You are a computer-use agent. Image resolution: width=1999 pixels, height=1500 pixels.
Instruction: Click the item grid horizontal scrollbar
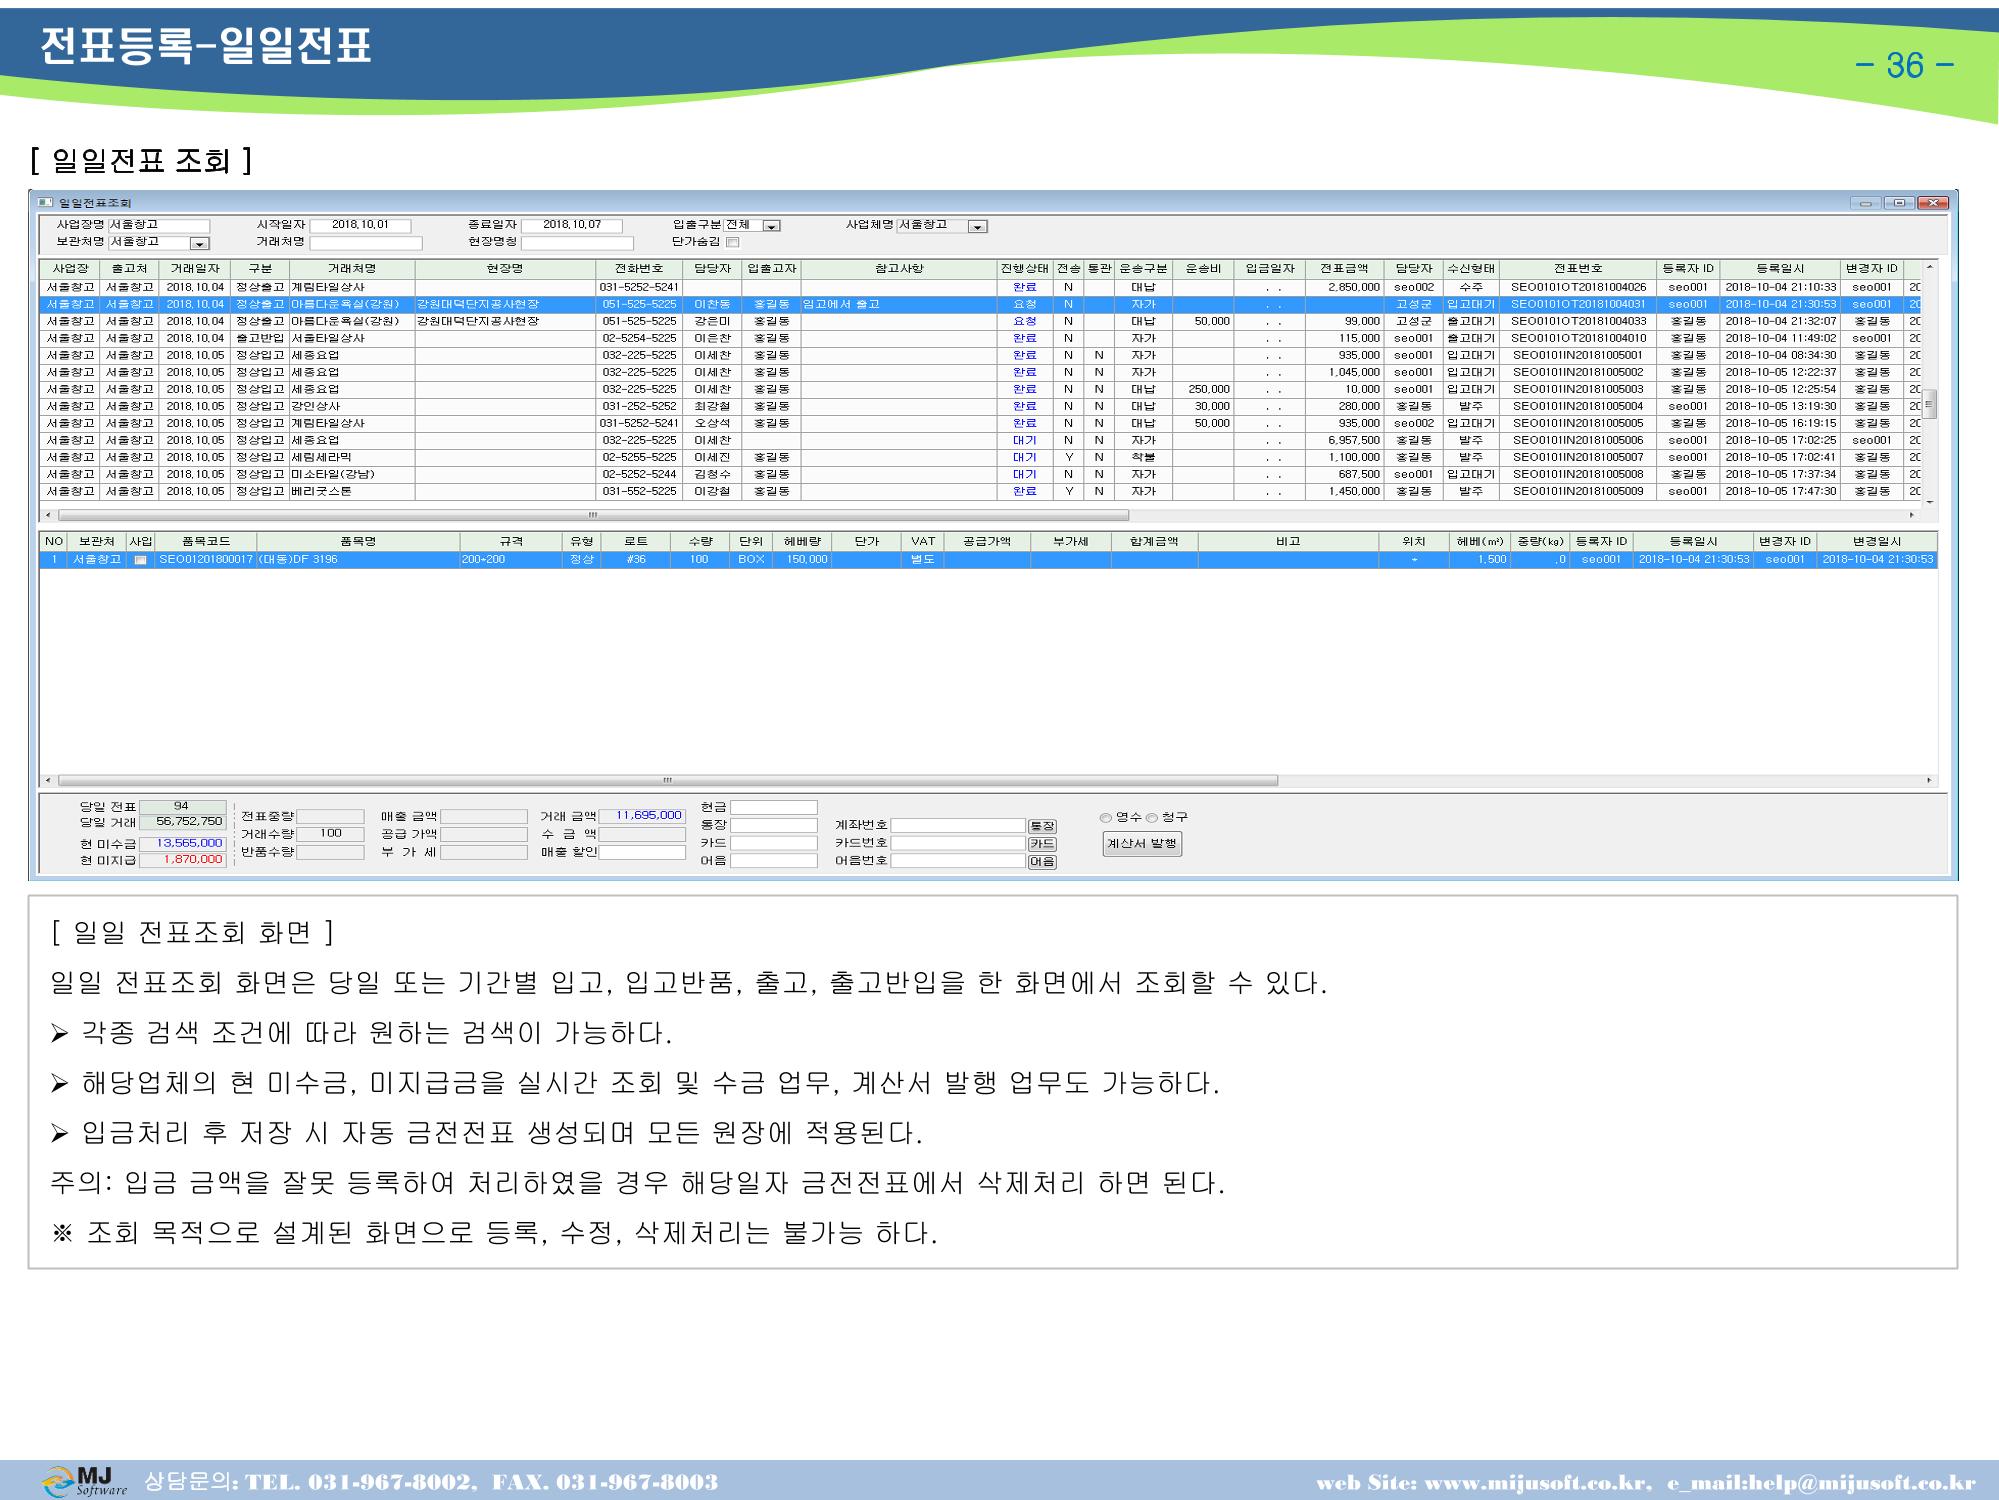click(x=668, y=781)
